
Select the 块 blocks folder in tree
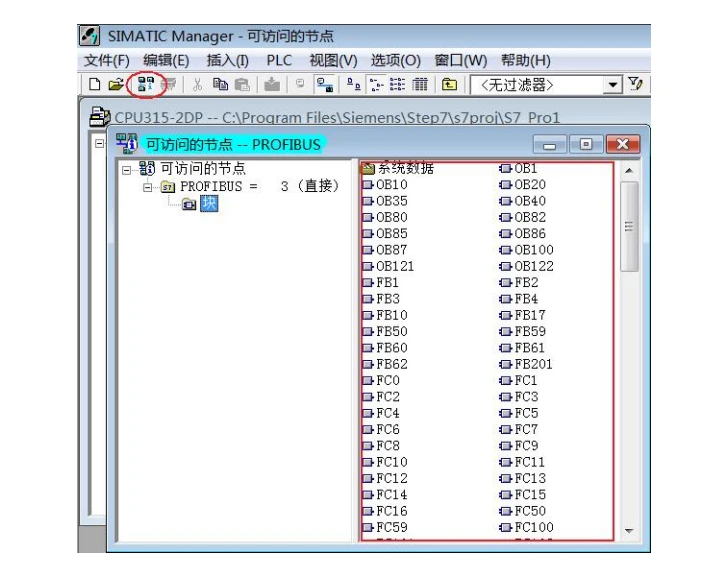209,203
